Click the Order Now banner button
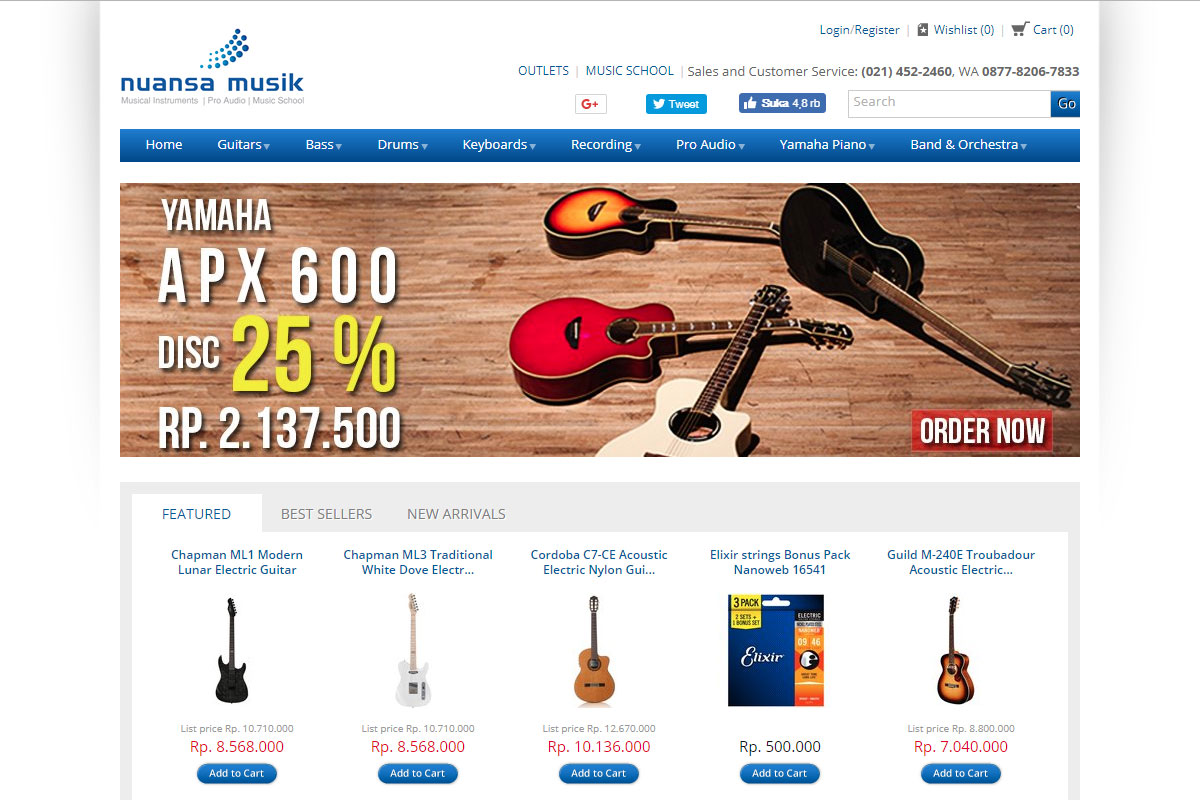This screenshot has width=1200, height=800. [982, 431]
